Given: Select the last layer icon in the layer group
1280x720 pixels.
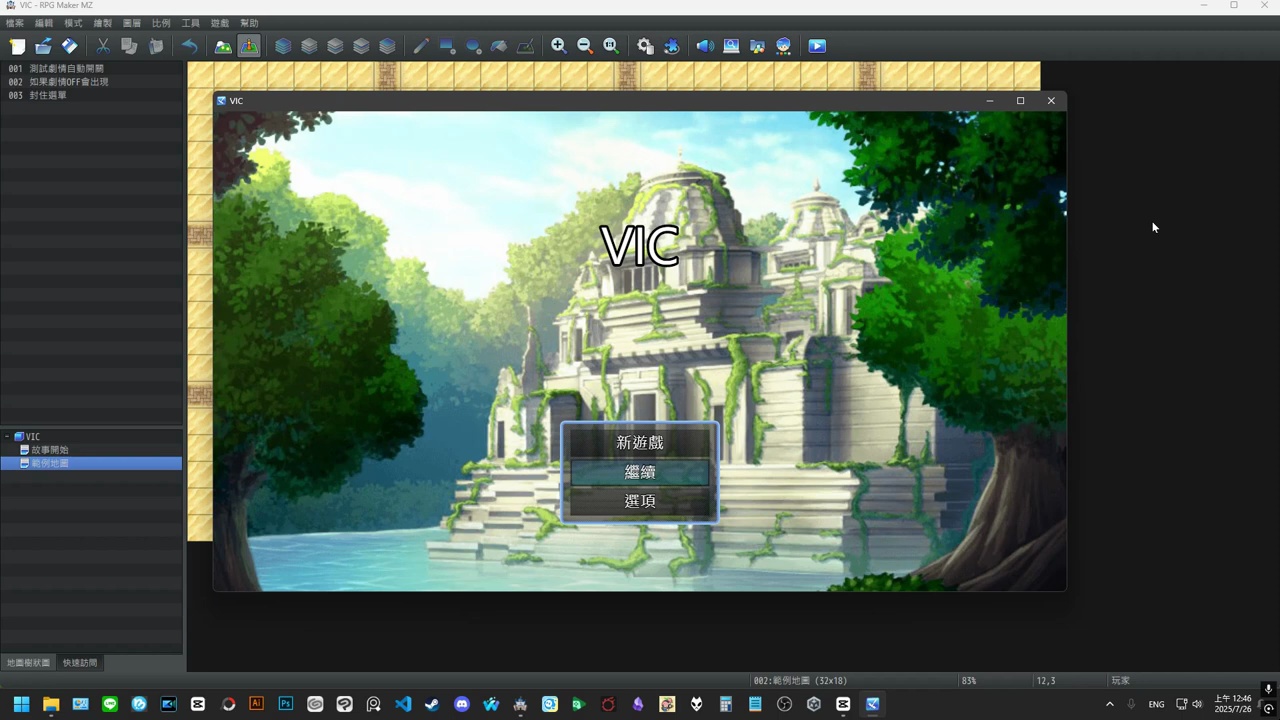Looking at the screenshot, I should pos(387,46).
